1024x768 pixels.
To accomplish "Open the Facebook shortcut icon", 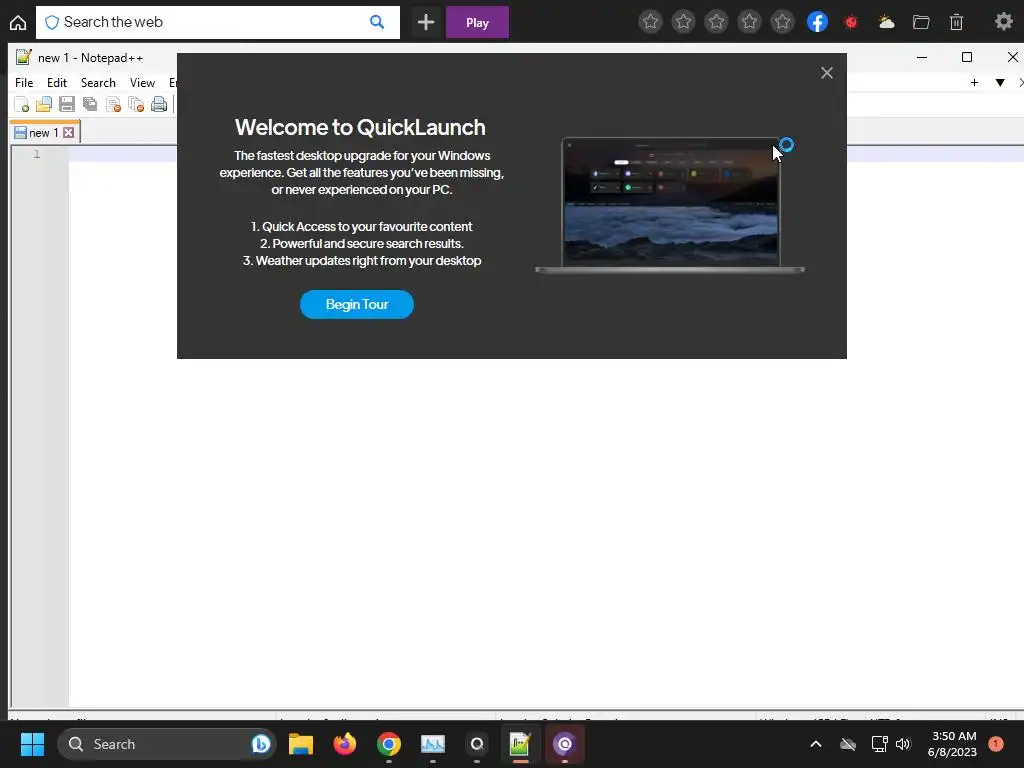I will (x=817, y=22).
